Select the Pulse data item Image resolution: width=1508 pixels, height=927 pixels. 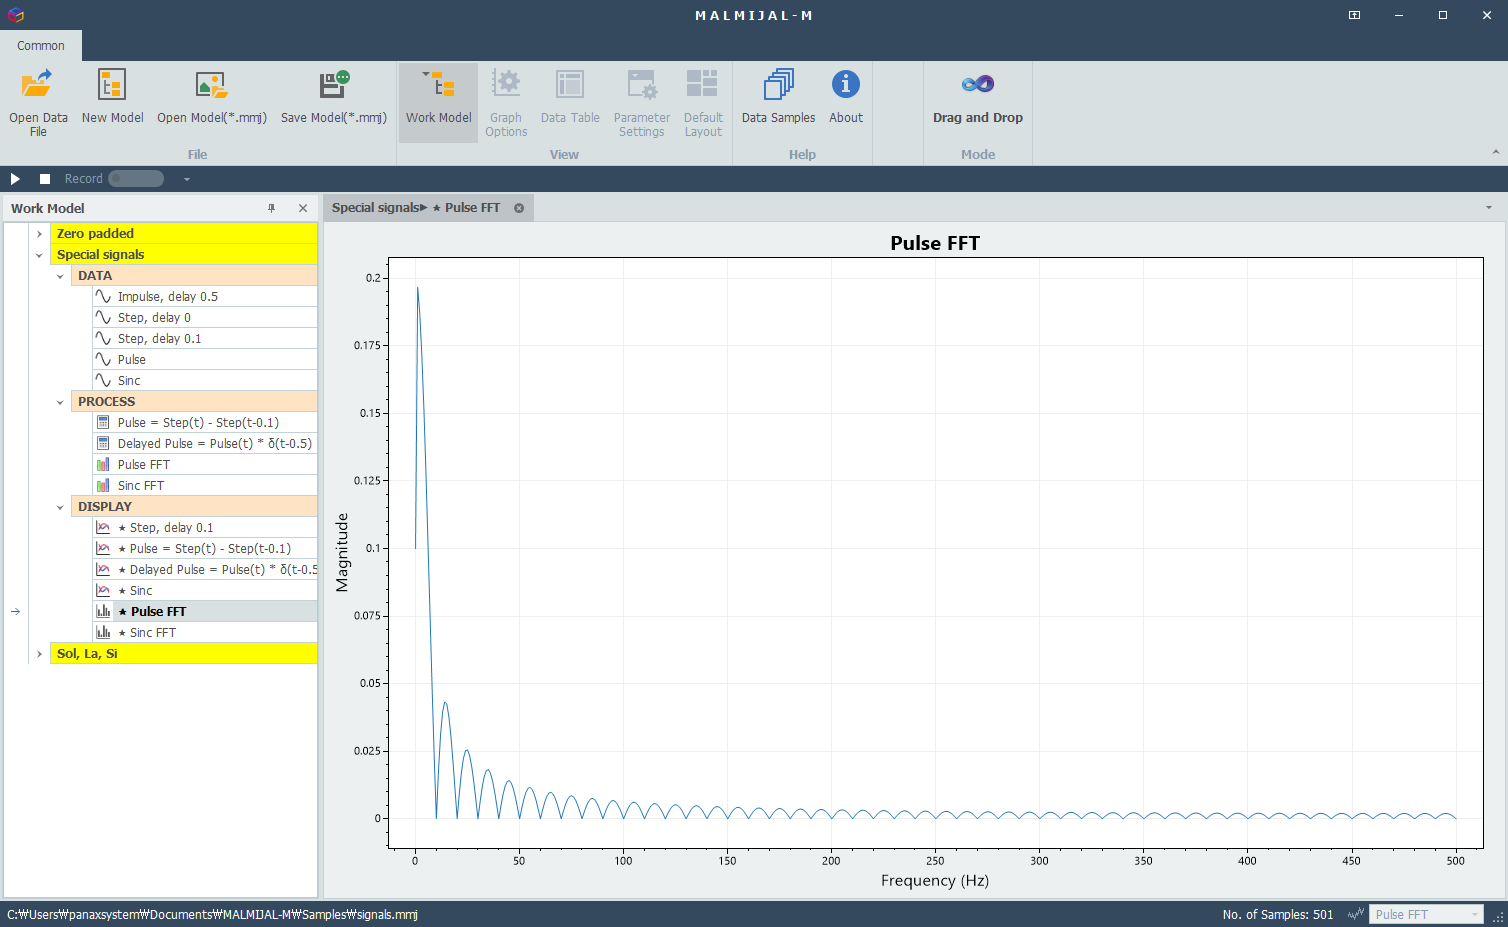point(205,360)
